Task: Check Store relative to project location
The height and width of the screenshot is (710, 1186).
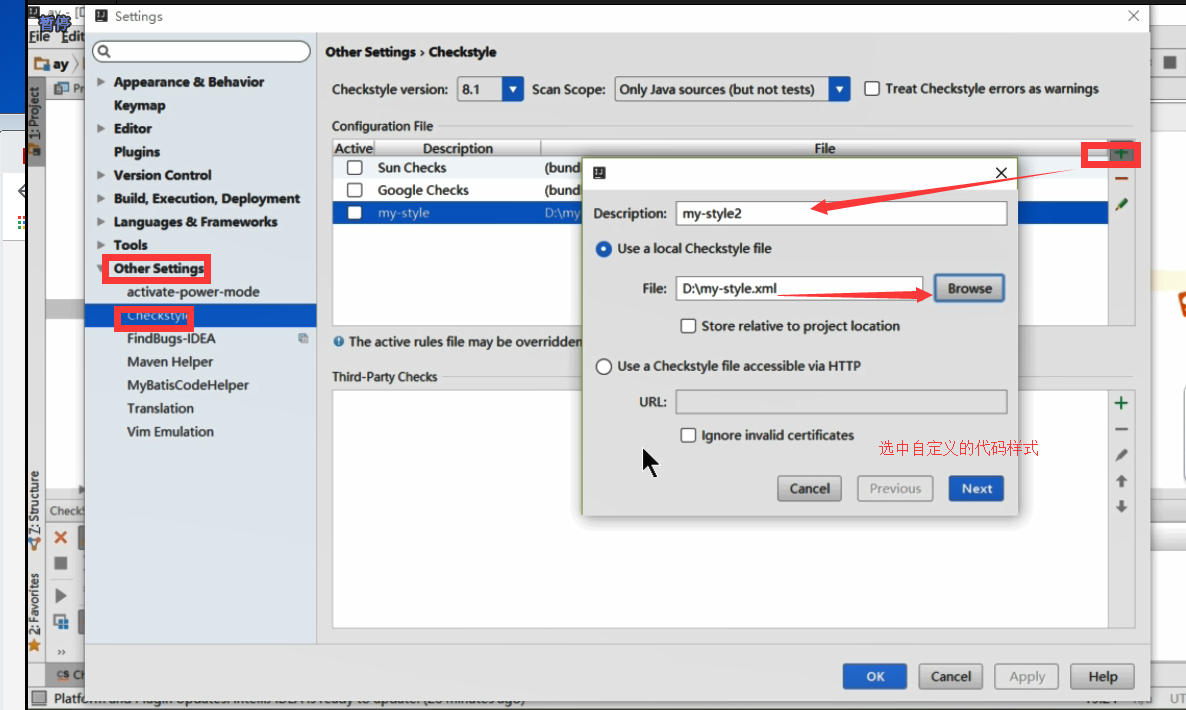Action: (688, 326)
